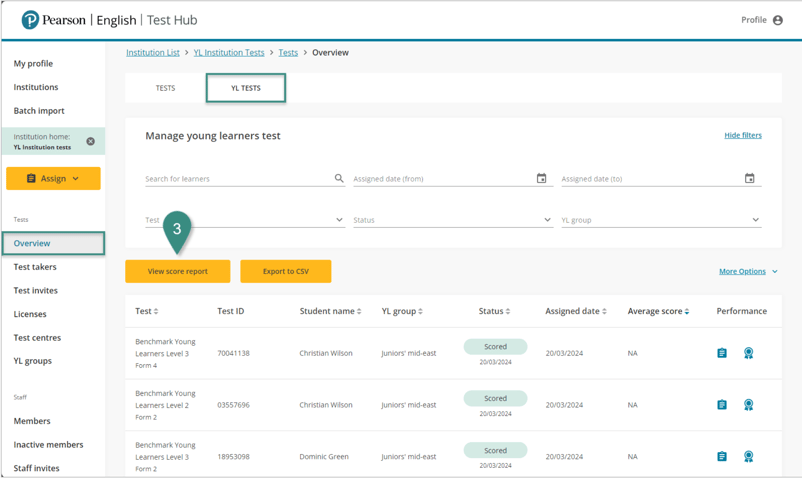Click the Hide filters link
Viewport: 802px width, 482px height.
coord(742,135)
